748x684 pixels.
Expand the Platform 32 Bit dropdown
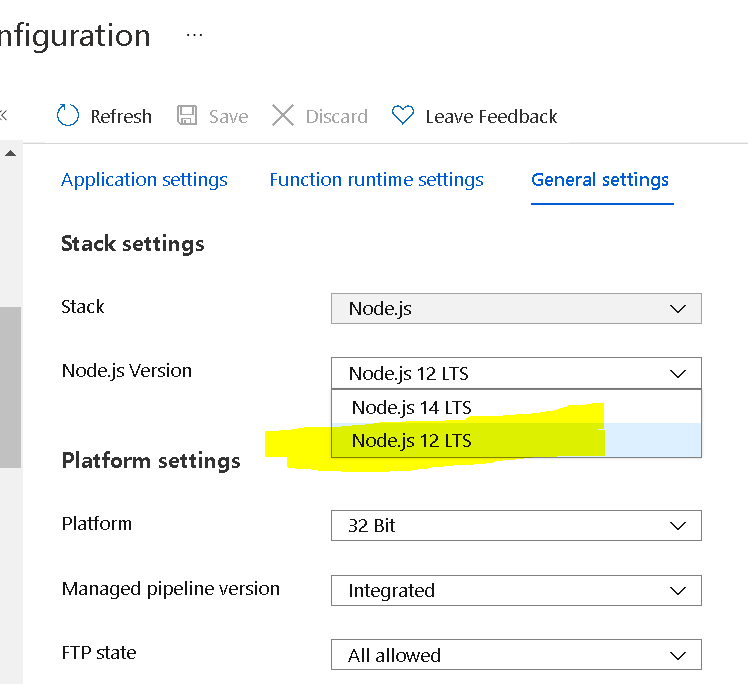[x=515, y=526]
